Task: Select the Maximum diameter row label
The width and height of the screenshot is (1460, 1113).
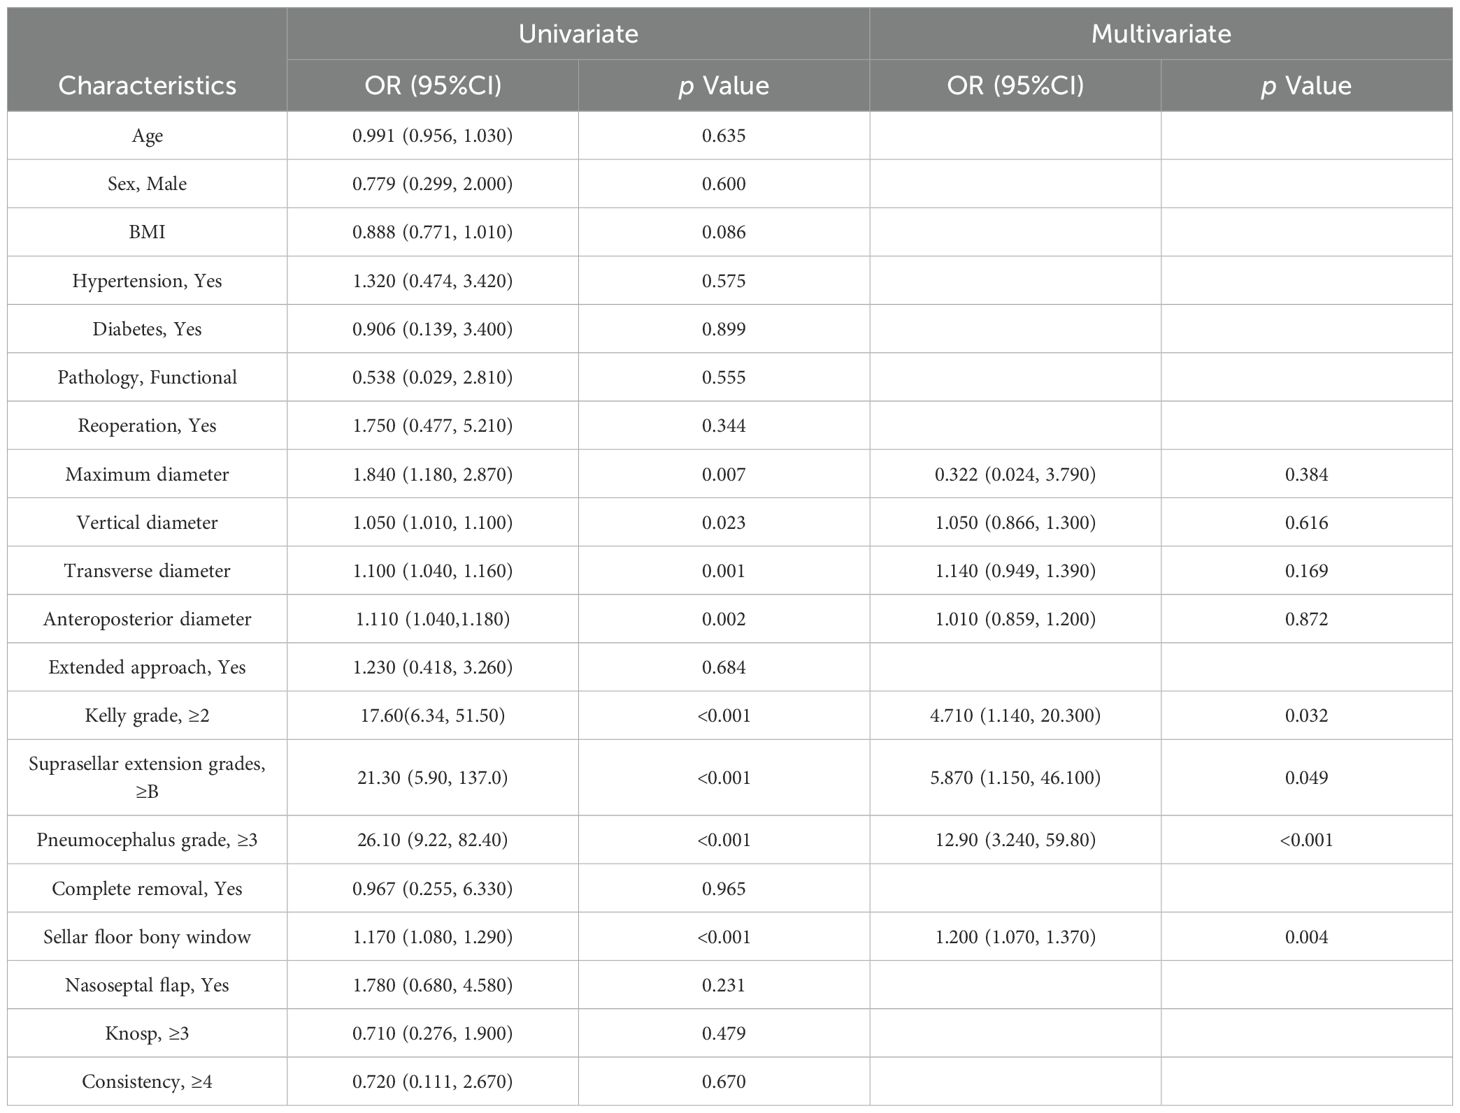Action: pos(147,474)
